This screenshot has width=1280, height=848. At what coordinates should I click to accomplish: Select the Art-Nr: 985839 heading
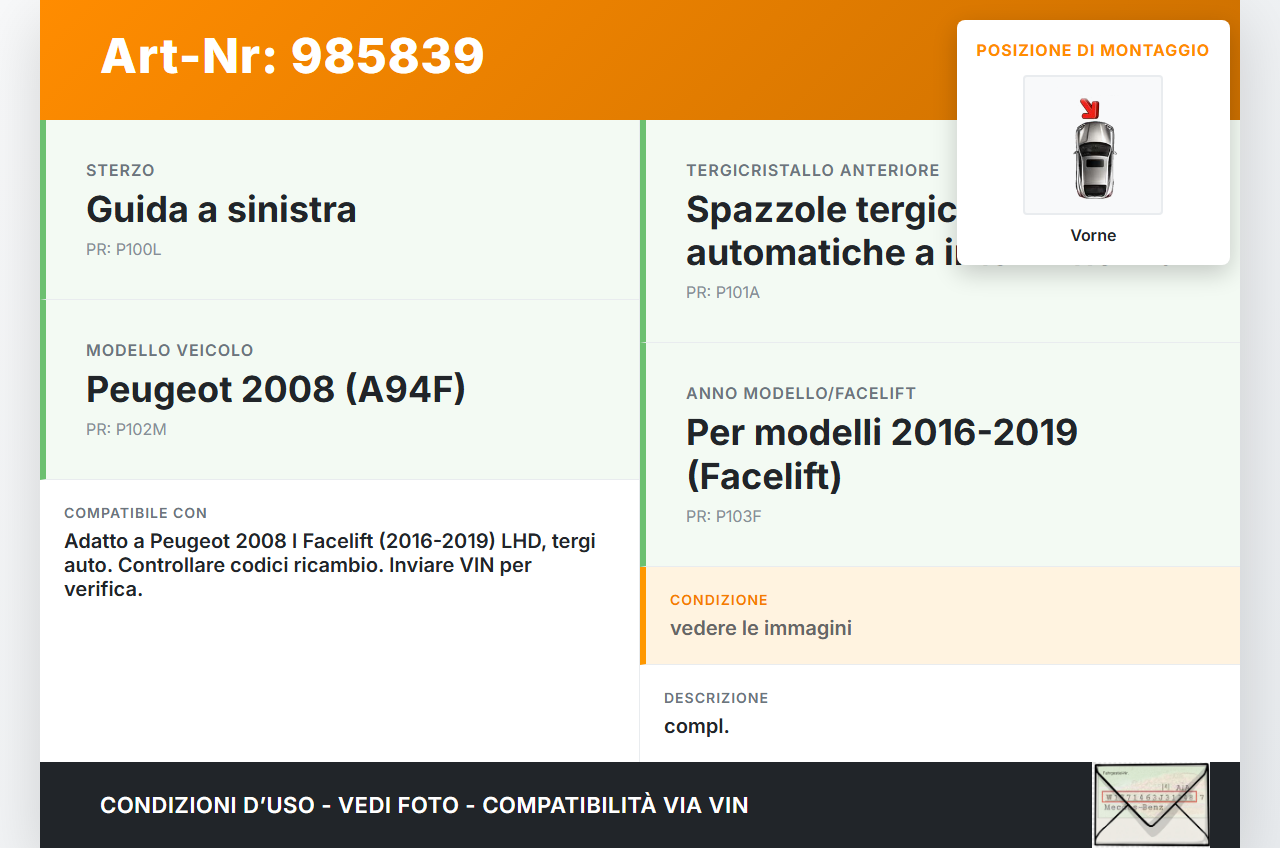click(x=292, y=56)
